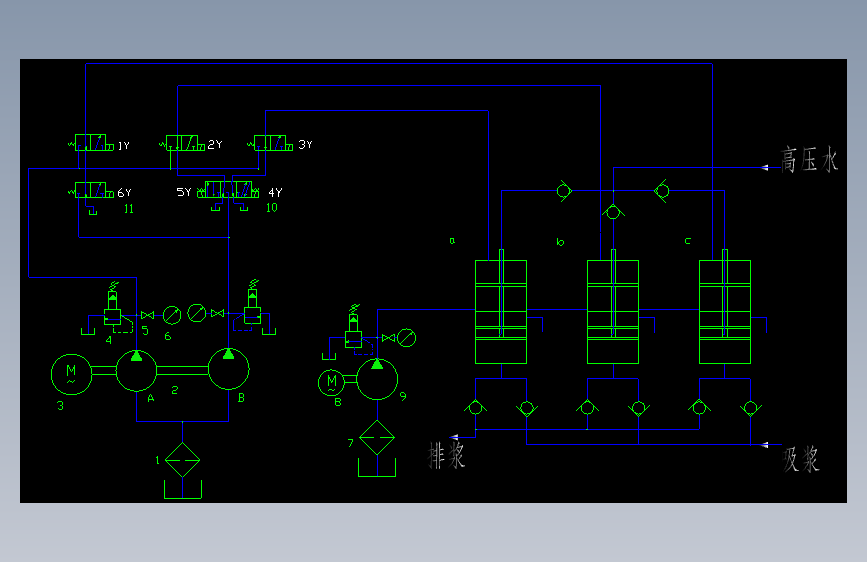
Task: Click the pressure gauge near pump 9
Action: point(407,338)
